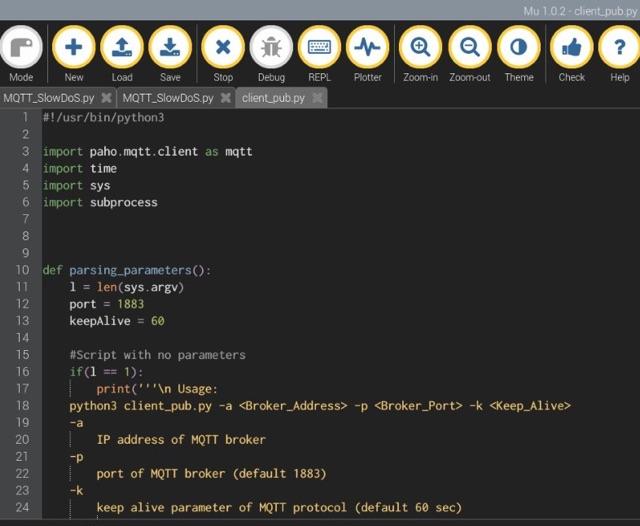Click 'import paho.mqtt.client as mqtt' line
This screenshot has height=526, width=640.
147,152
